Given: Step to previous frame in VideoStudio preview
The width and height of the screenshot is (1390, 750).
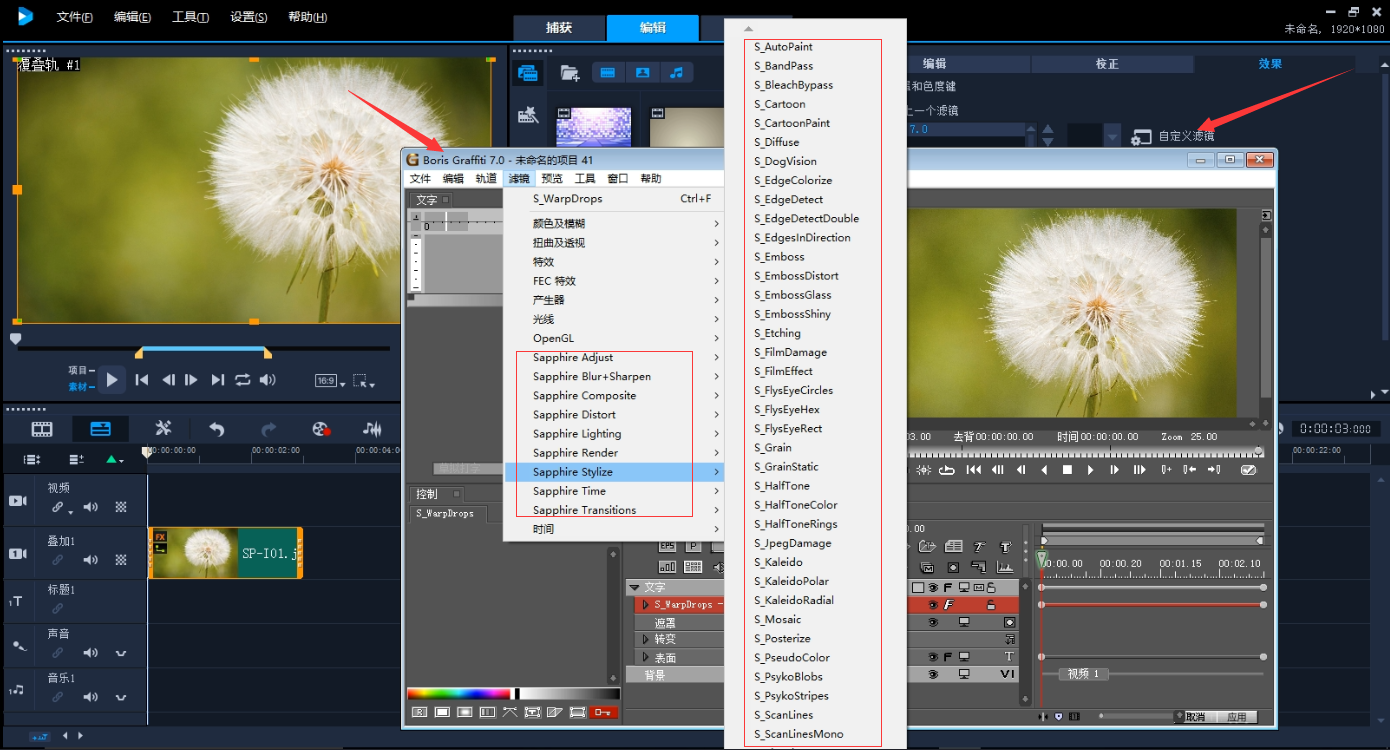Looking at the screenshot, I should pyautogui.click(x=168, y=380).
